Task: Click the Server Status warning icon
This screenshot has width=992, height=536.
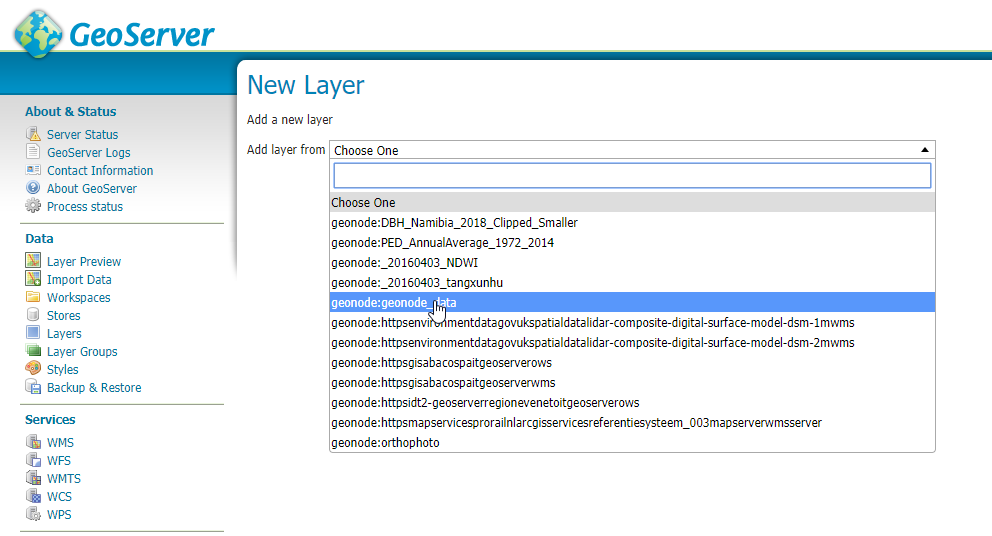Action: click(x=33, y=134)
